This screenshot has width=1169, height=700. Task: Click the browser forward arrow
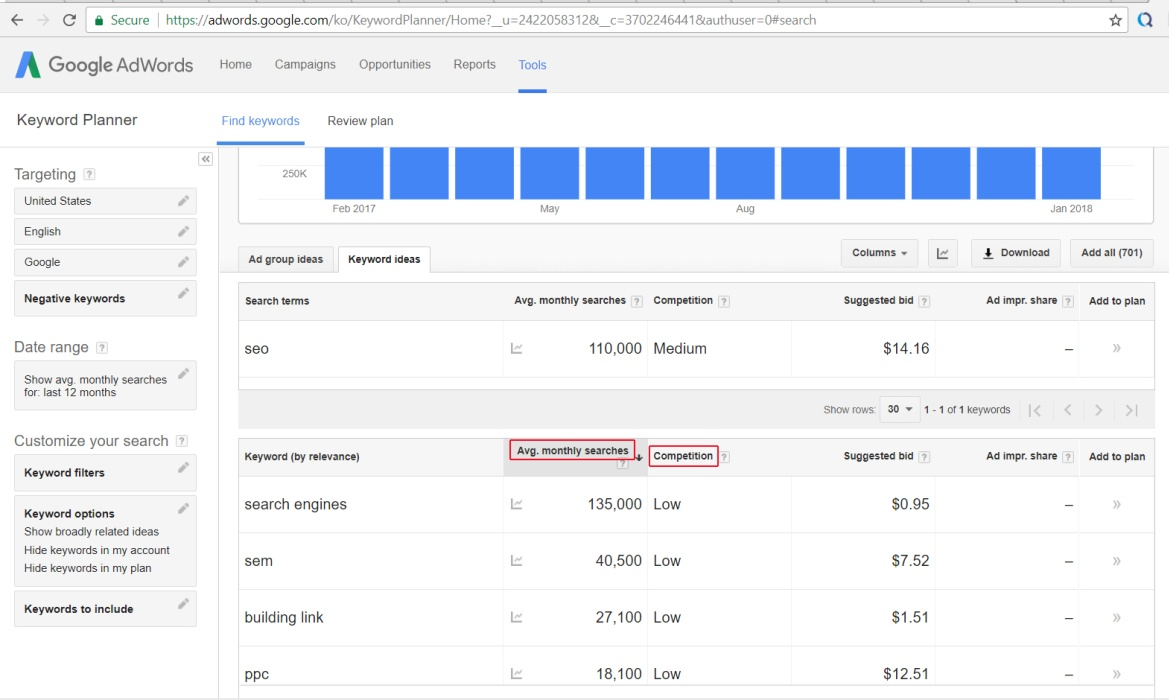point(43,20)
